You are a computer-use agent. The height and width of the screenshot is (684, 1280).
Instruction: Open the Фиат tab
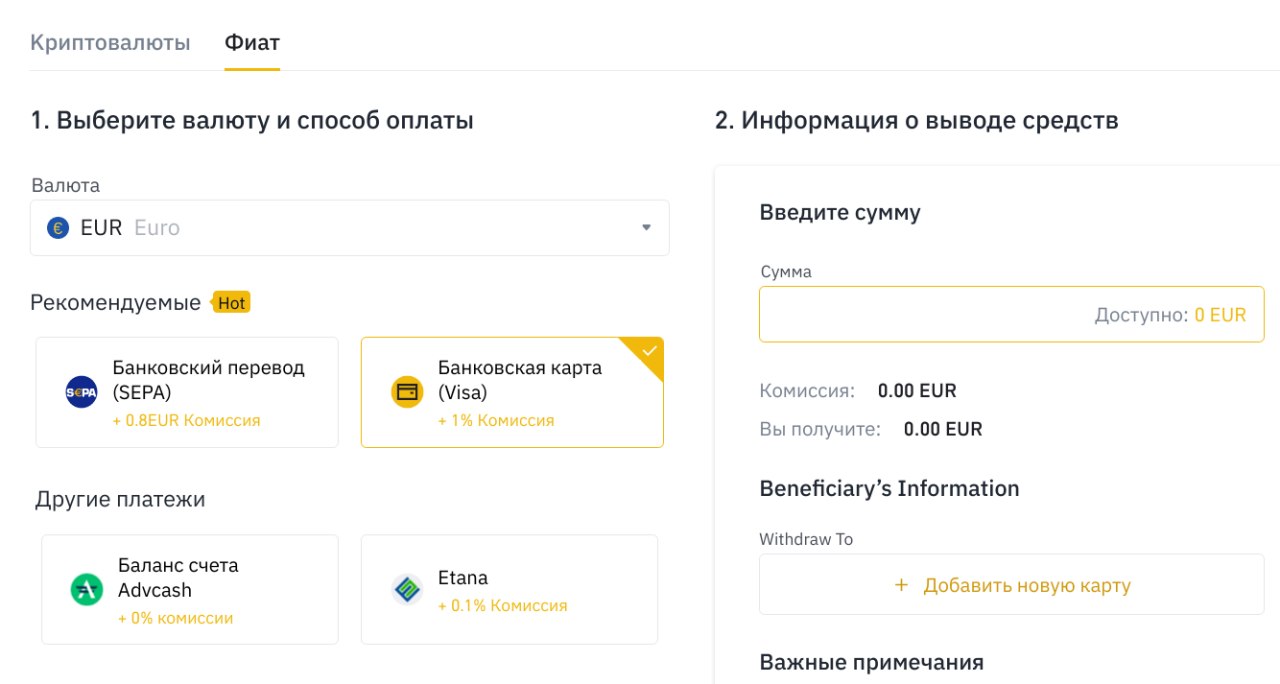coord(252,43)
